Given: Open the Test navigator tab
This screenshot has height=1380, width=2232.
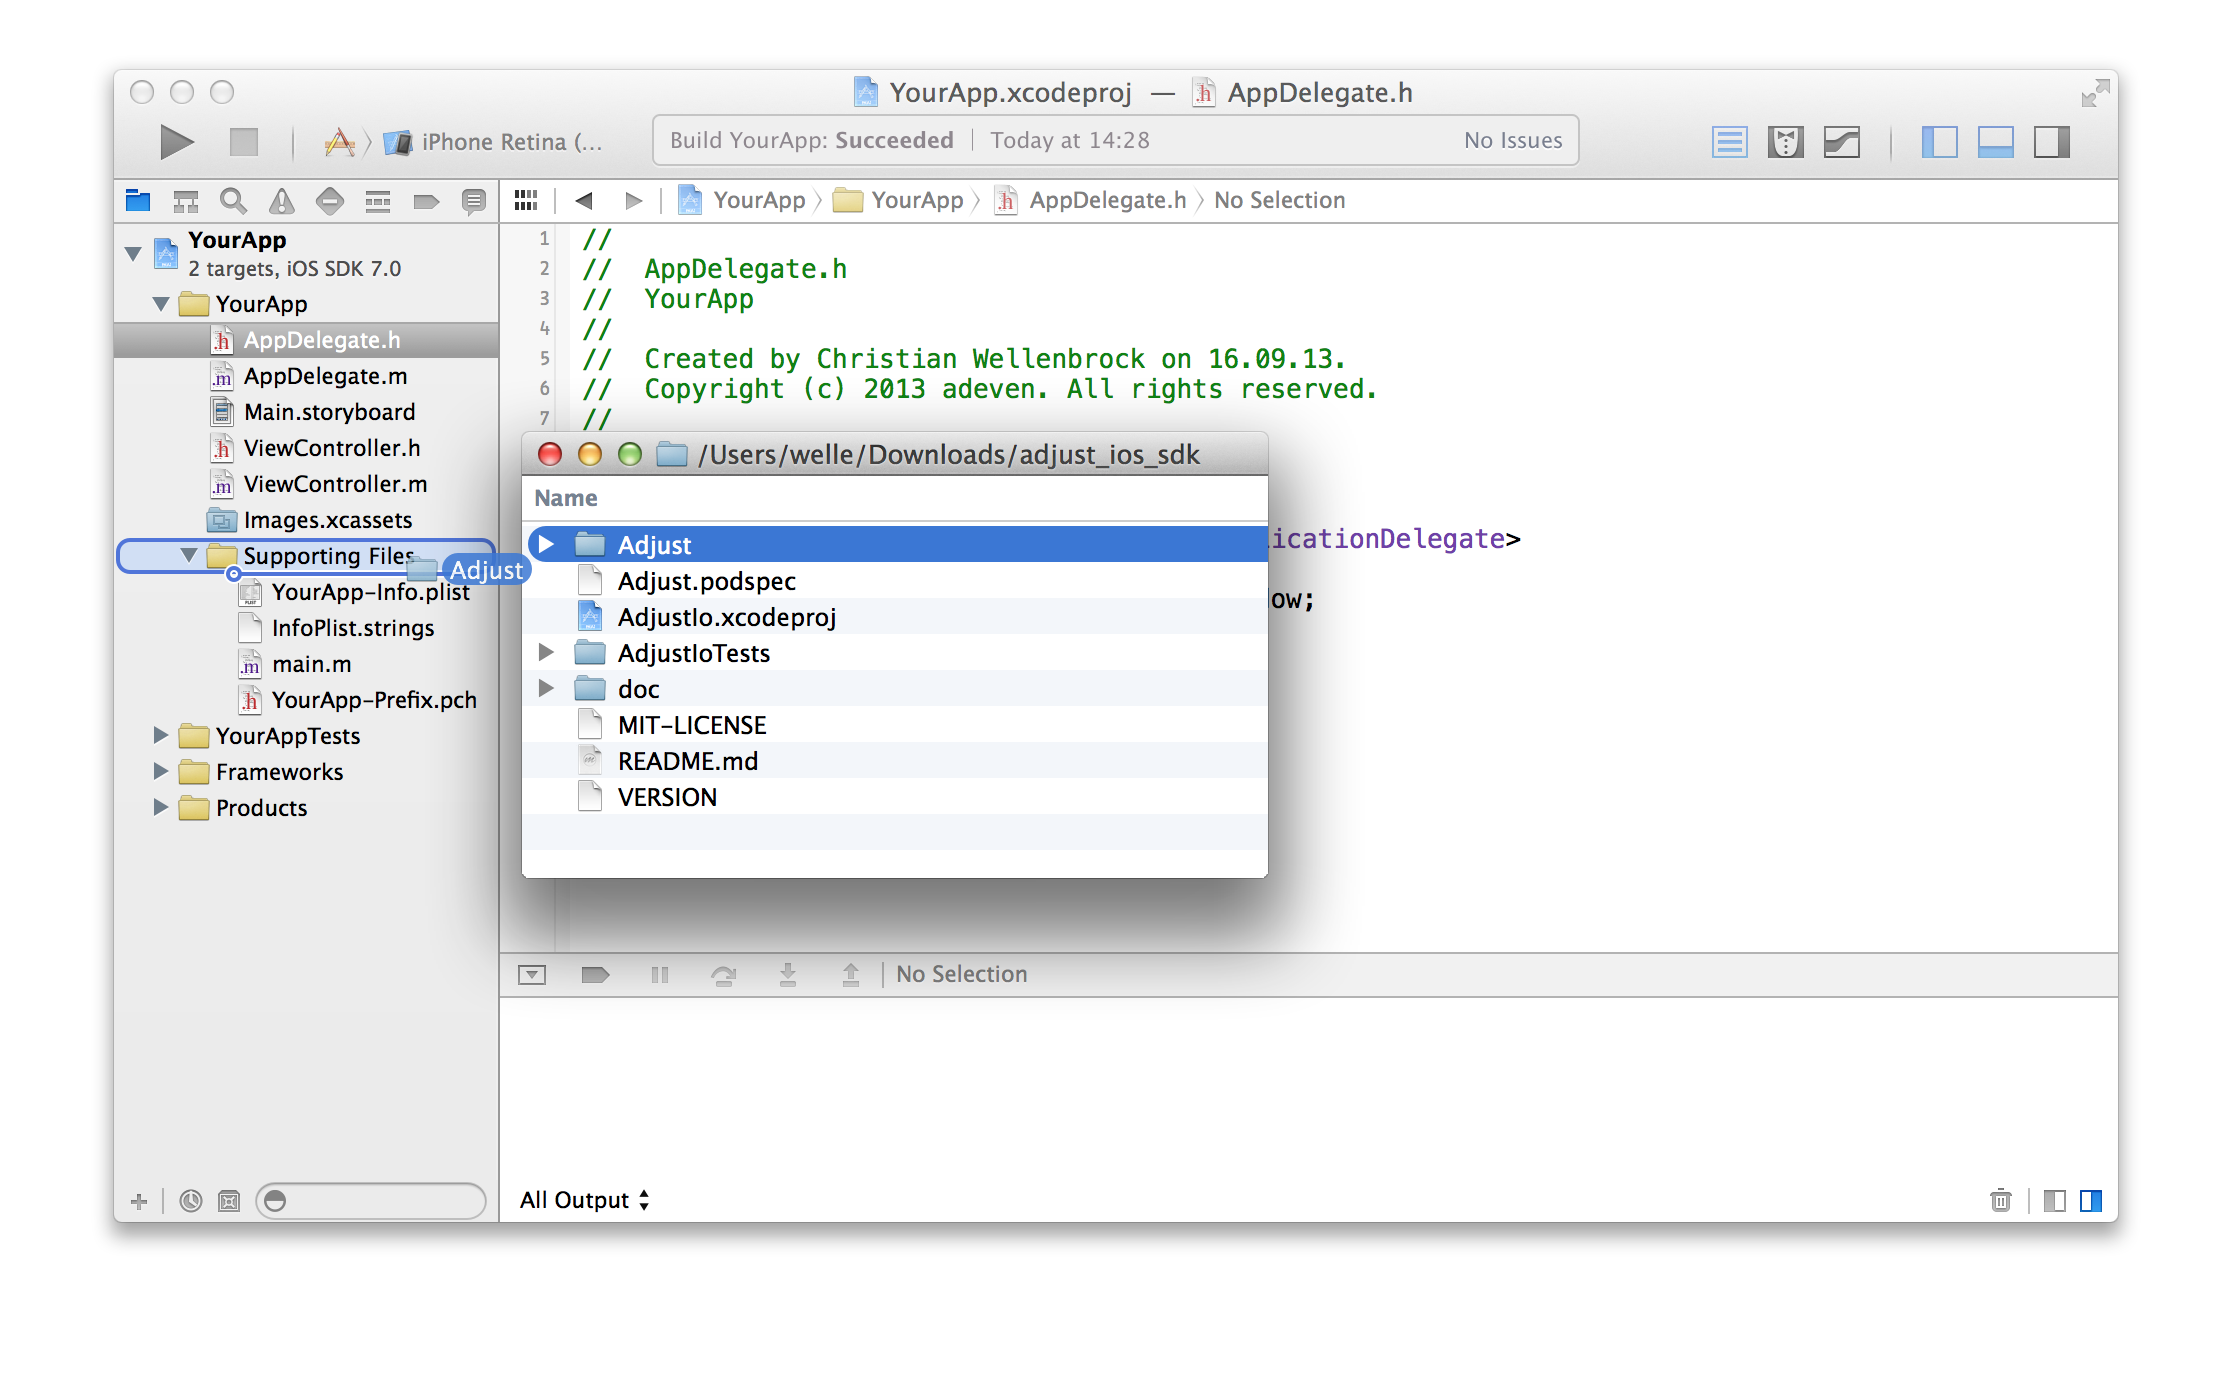Looking at the screenshot, I should click(330, 201).
